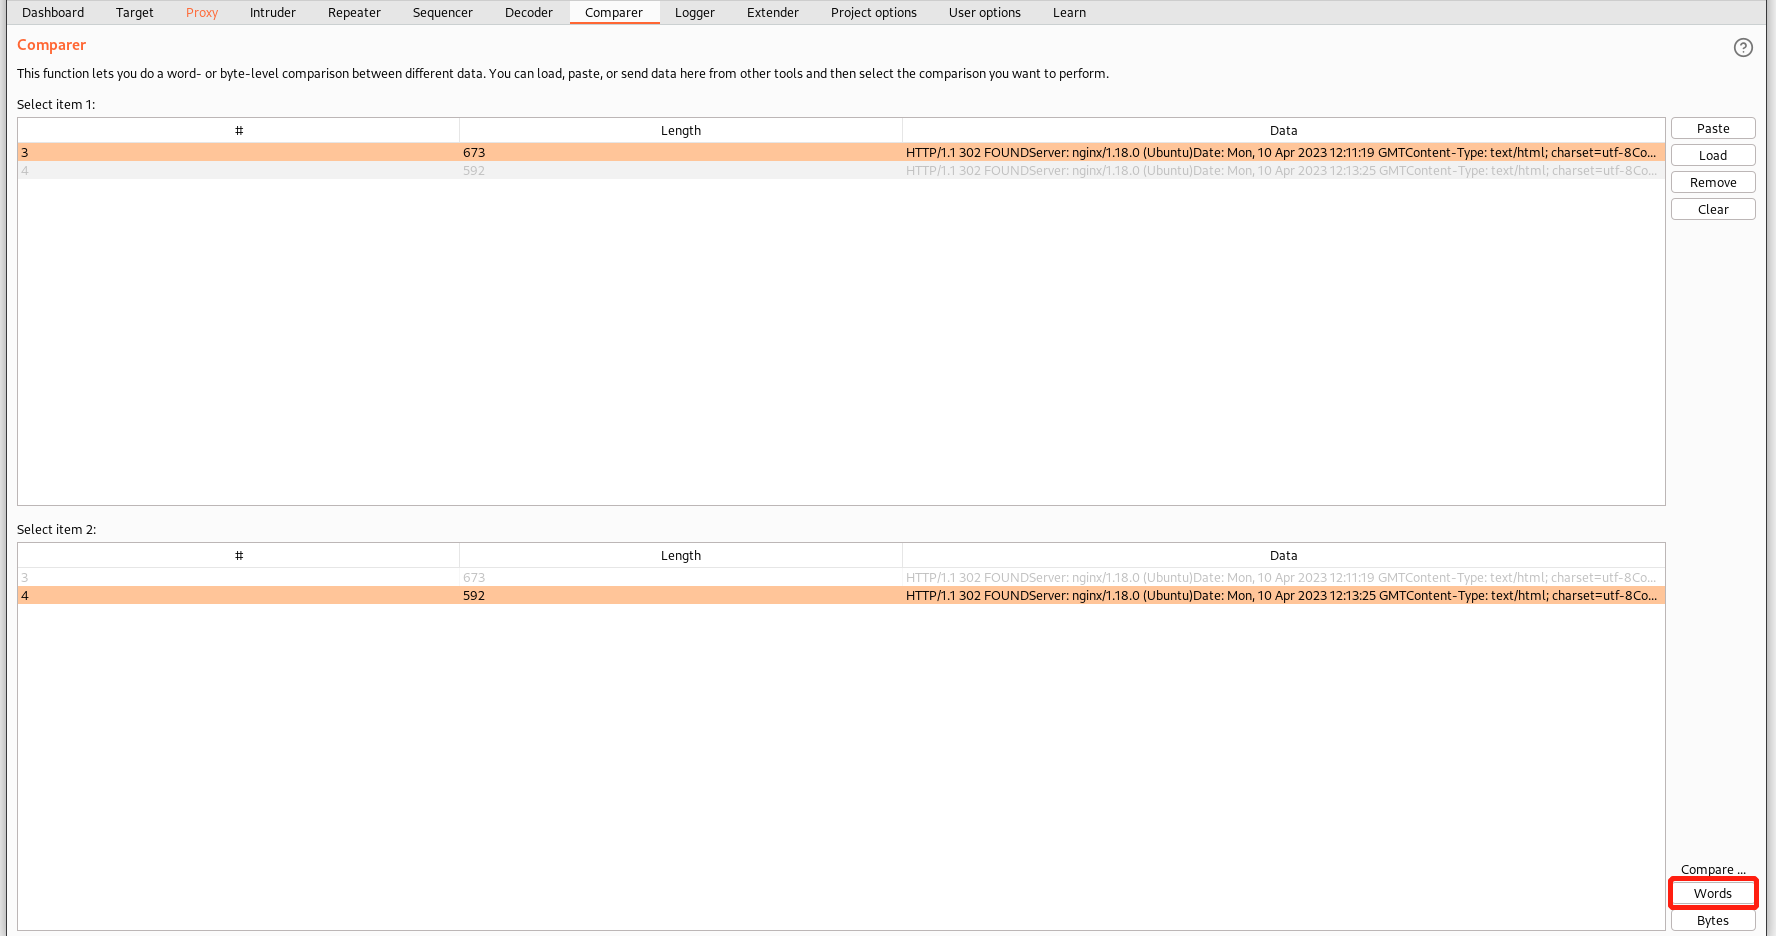Sort item 1 table by Length column
Image resolution: width=1776 pixels, height=936 pixels.
click(680, 130)
